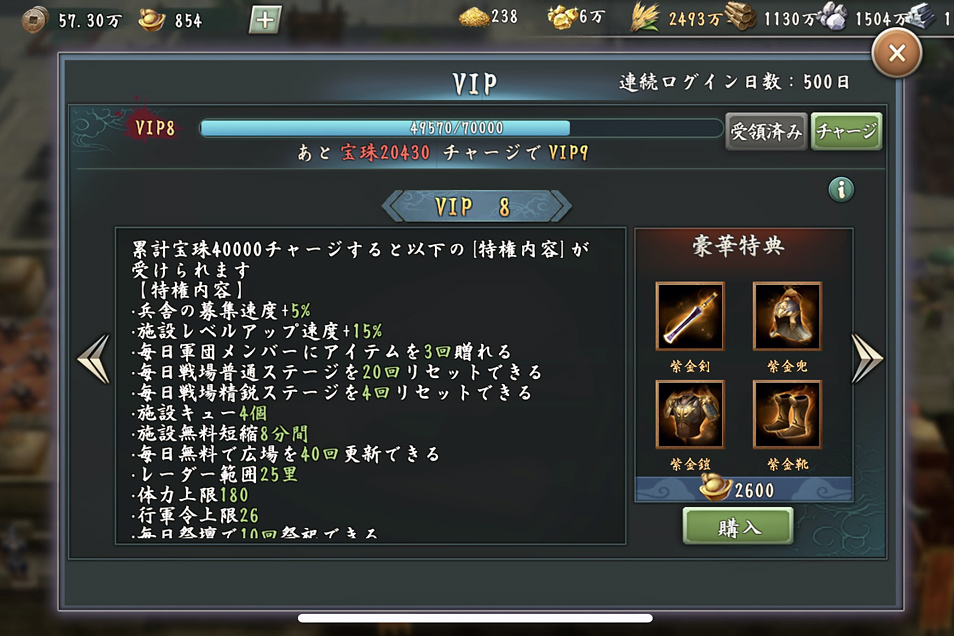Screen dimensions: 954x636
Task: Click the privilege description text panel
Action: 371,386
